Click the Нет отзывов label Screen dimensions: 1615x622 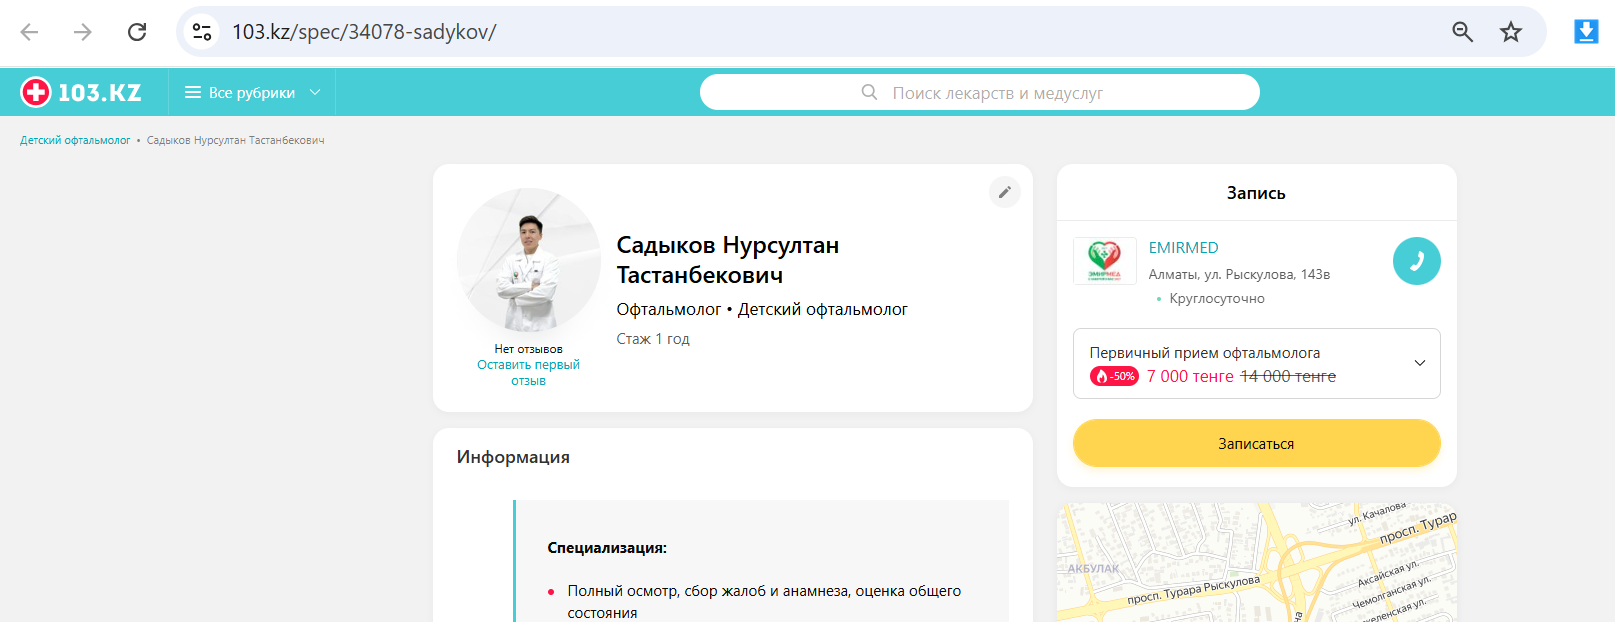pos(528,349)
